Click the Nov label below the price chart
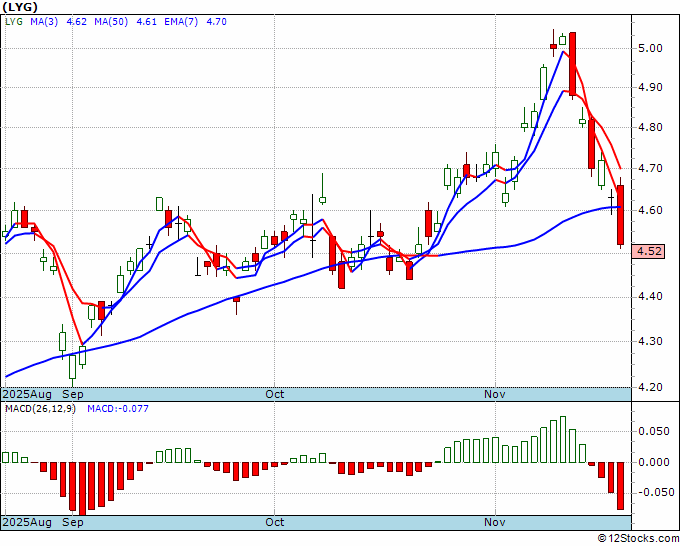Image resolution: width=680 pixels, height=546 pixels. pos(495,394)
